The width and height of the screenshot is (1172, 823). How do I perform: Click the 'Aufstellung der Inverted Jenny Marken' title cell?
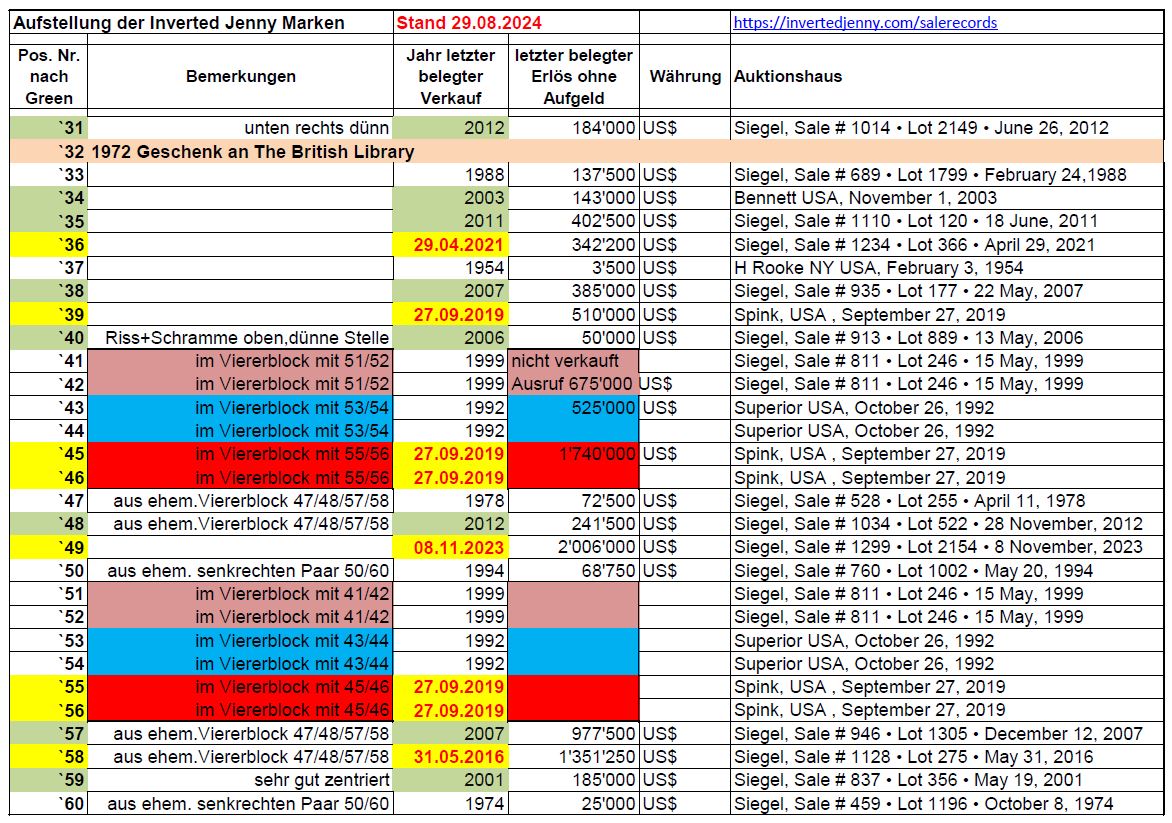coord(180,22)
